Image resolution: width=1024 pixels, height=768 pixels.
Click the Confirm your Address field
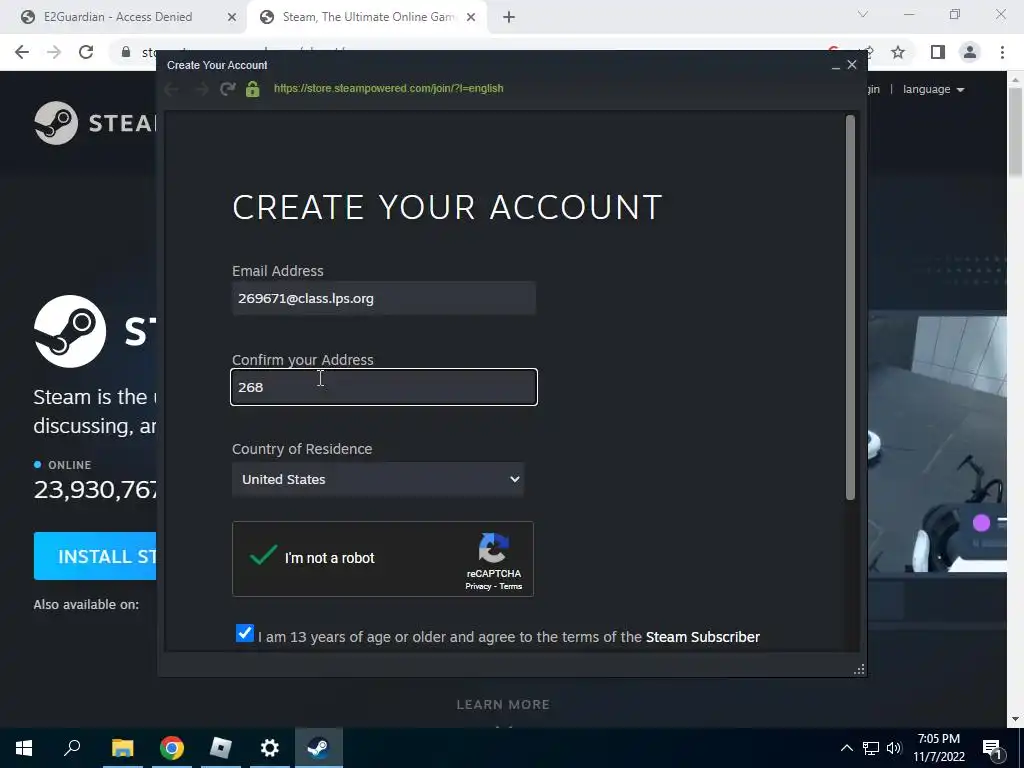384,387
